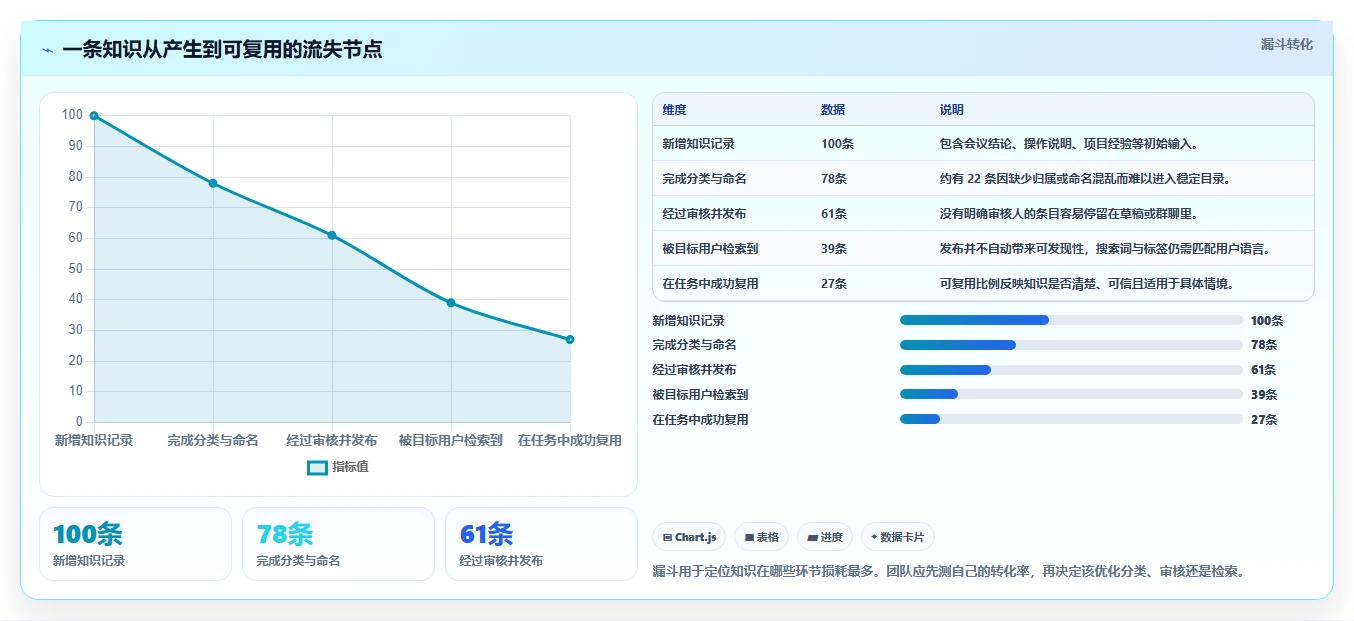Click the x-axis label 完成分类与命名
1354x621 pixels.
click(x=213, y=441)
